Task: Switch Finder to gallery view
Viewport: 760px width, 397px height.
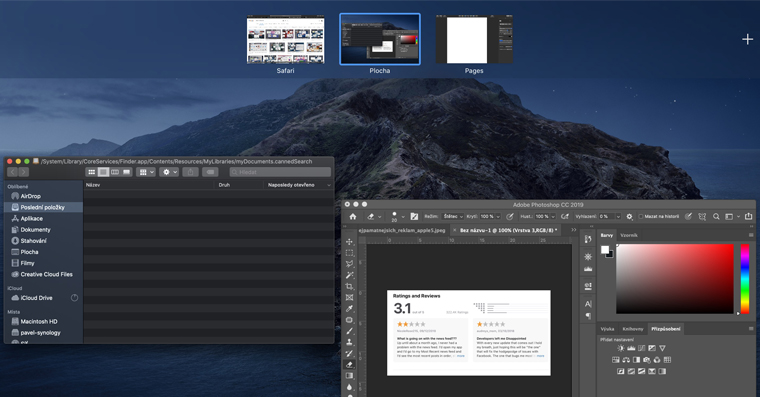Action: [x=127, y=172]
